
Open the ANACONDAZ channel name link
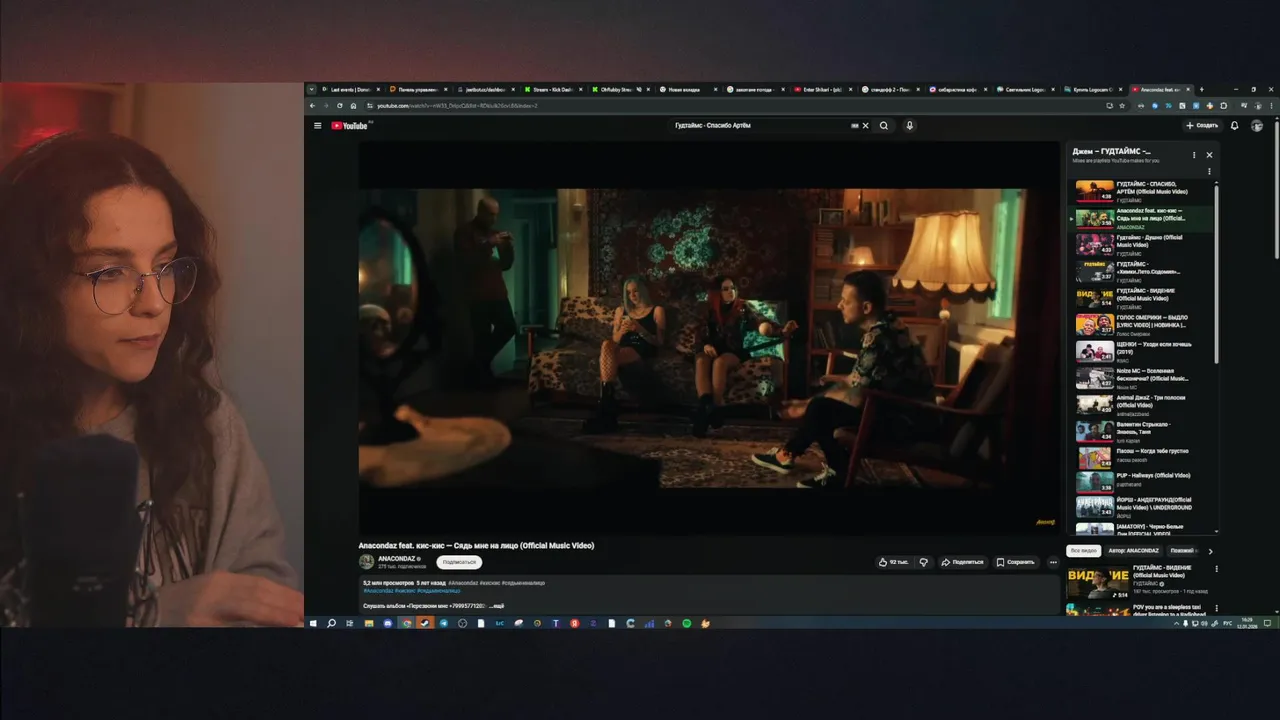point(397,559)
